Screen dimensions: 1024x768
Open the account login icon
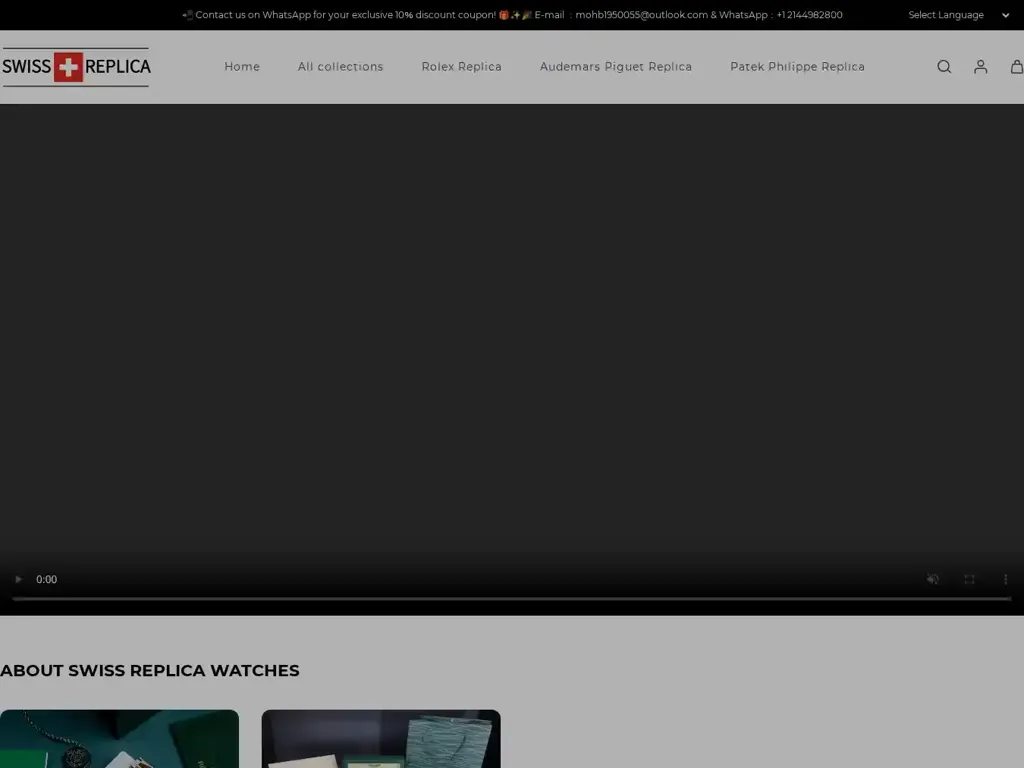(x=980, y=66)
